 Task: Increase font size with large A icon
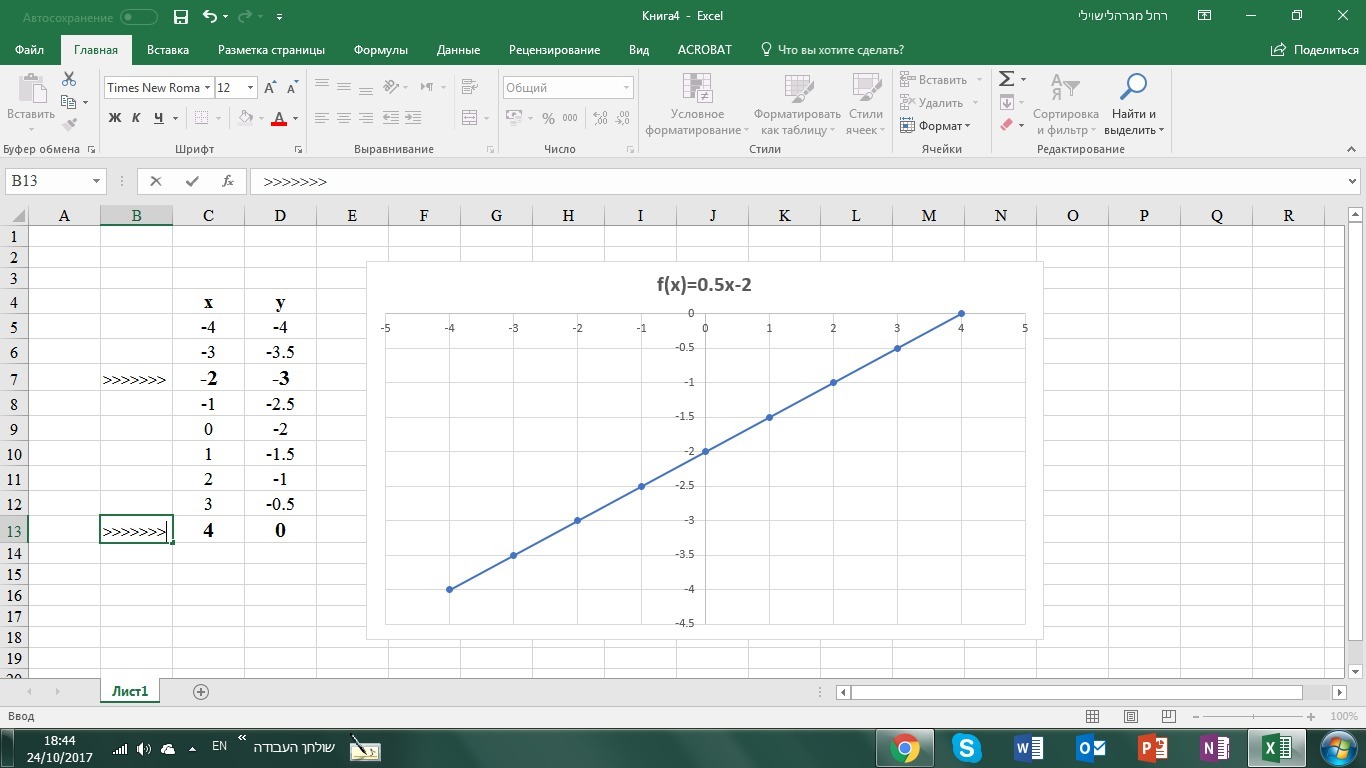pyautogui.click(x=270, y=88)
